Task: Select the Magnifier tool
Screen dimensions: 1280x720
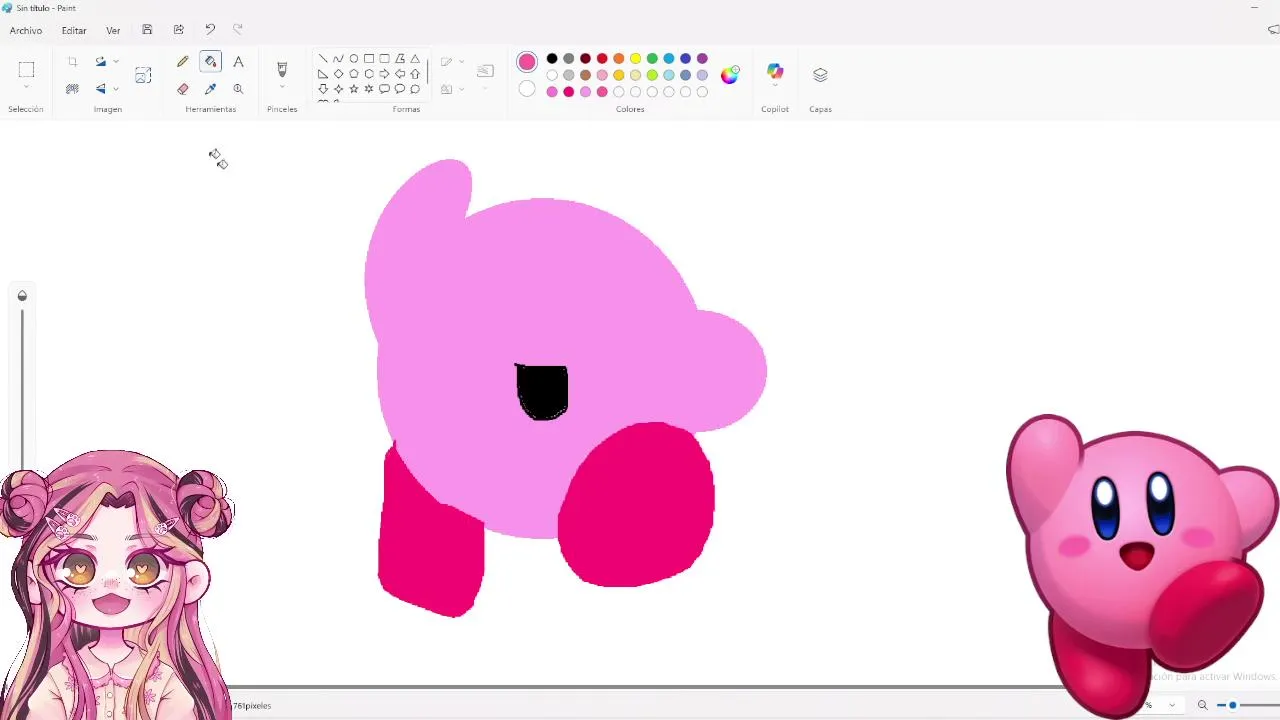Action: 238,89
